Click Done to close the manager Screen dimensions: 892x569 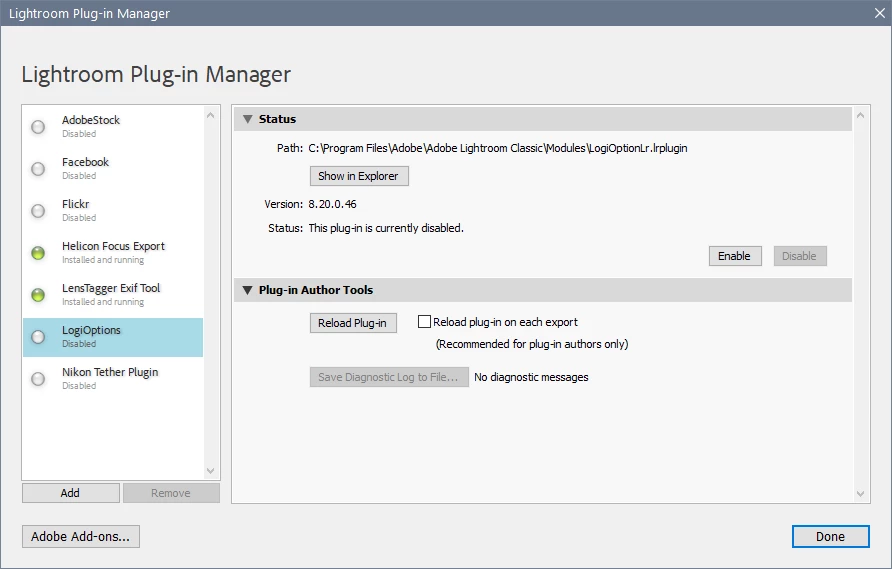(831, 537)
